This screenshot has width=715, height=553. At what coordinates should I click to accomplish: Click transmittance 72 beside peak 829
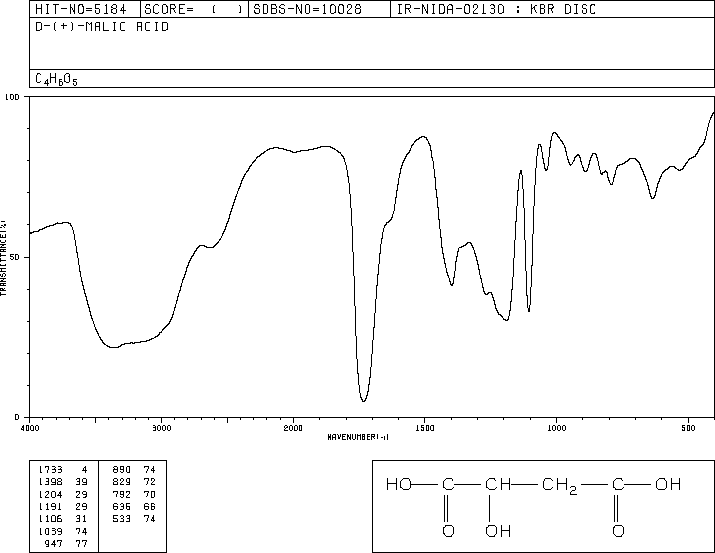coord(150,481)
